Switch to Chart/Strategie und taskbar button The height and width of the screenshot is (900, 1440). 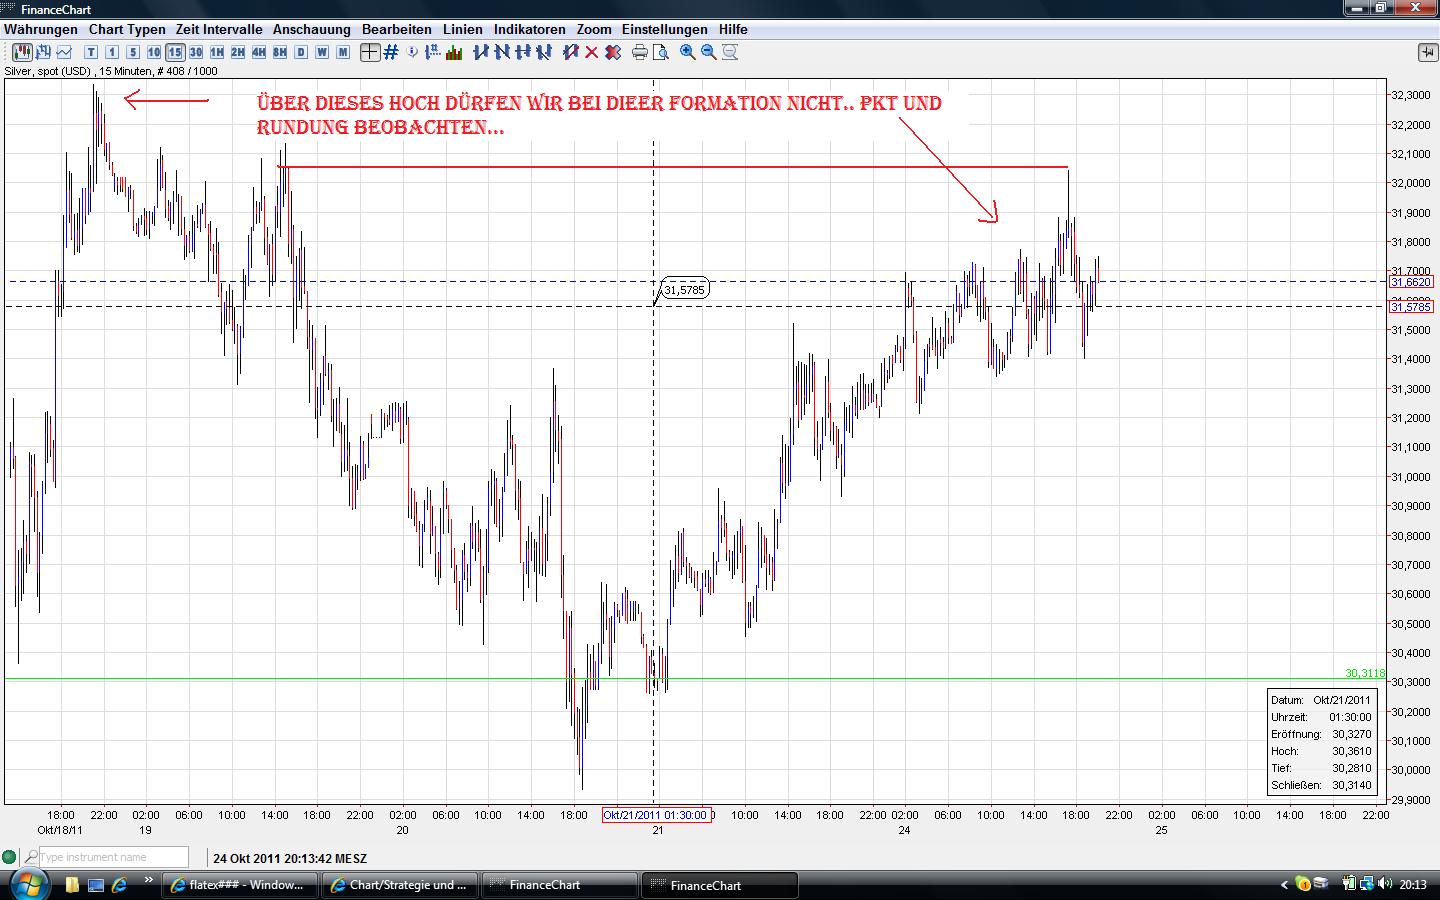coord(401,885)
